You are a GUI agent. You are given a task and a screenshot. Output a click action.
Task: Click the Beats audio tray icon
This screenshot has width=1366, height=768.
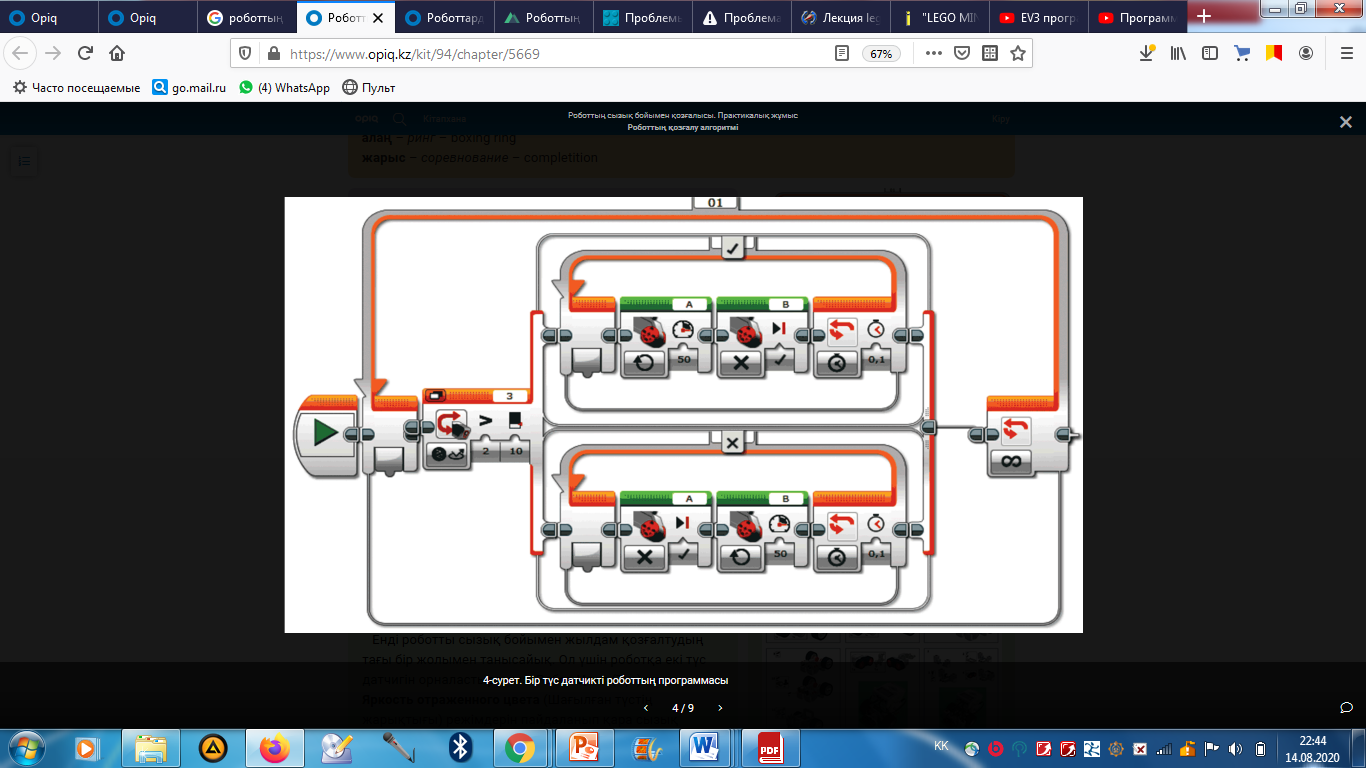(x=996, y=748)
